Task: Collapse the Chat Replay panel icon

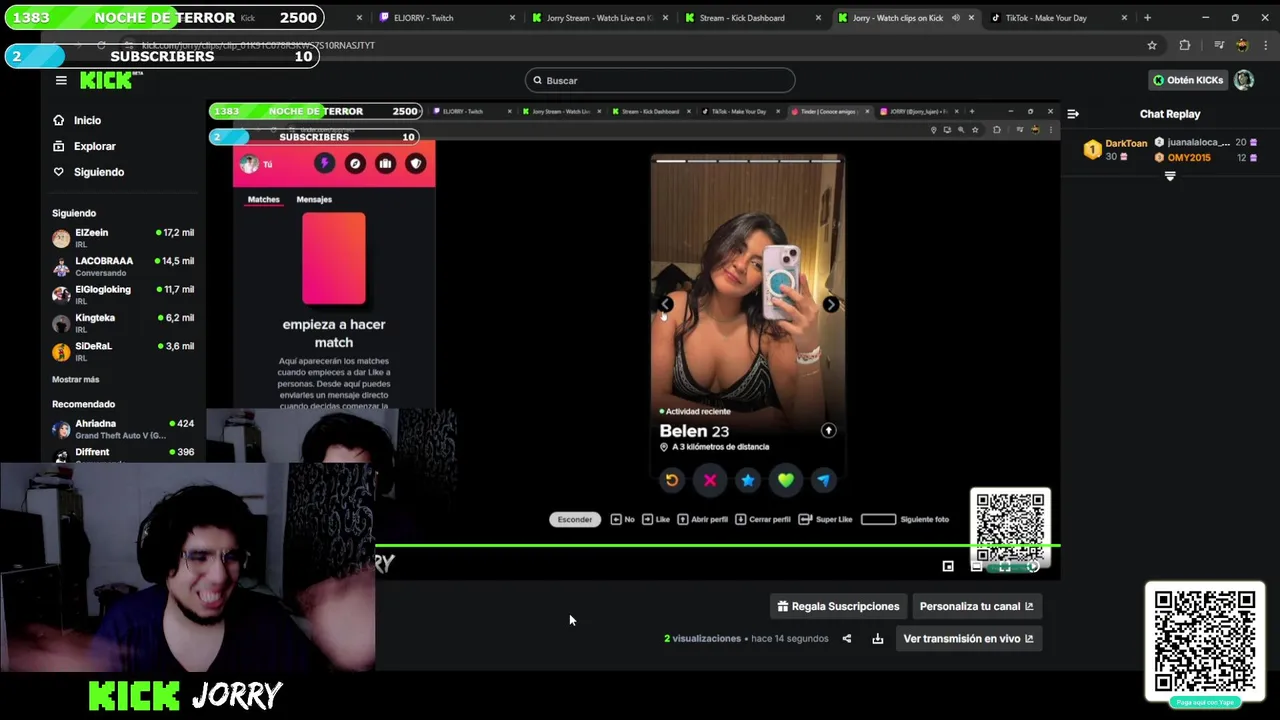Action: pos(1073,114)
